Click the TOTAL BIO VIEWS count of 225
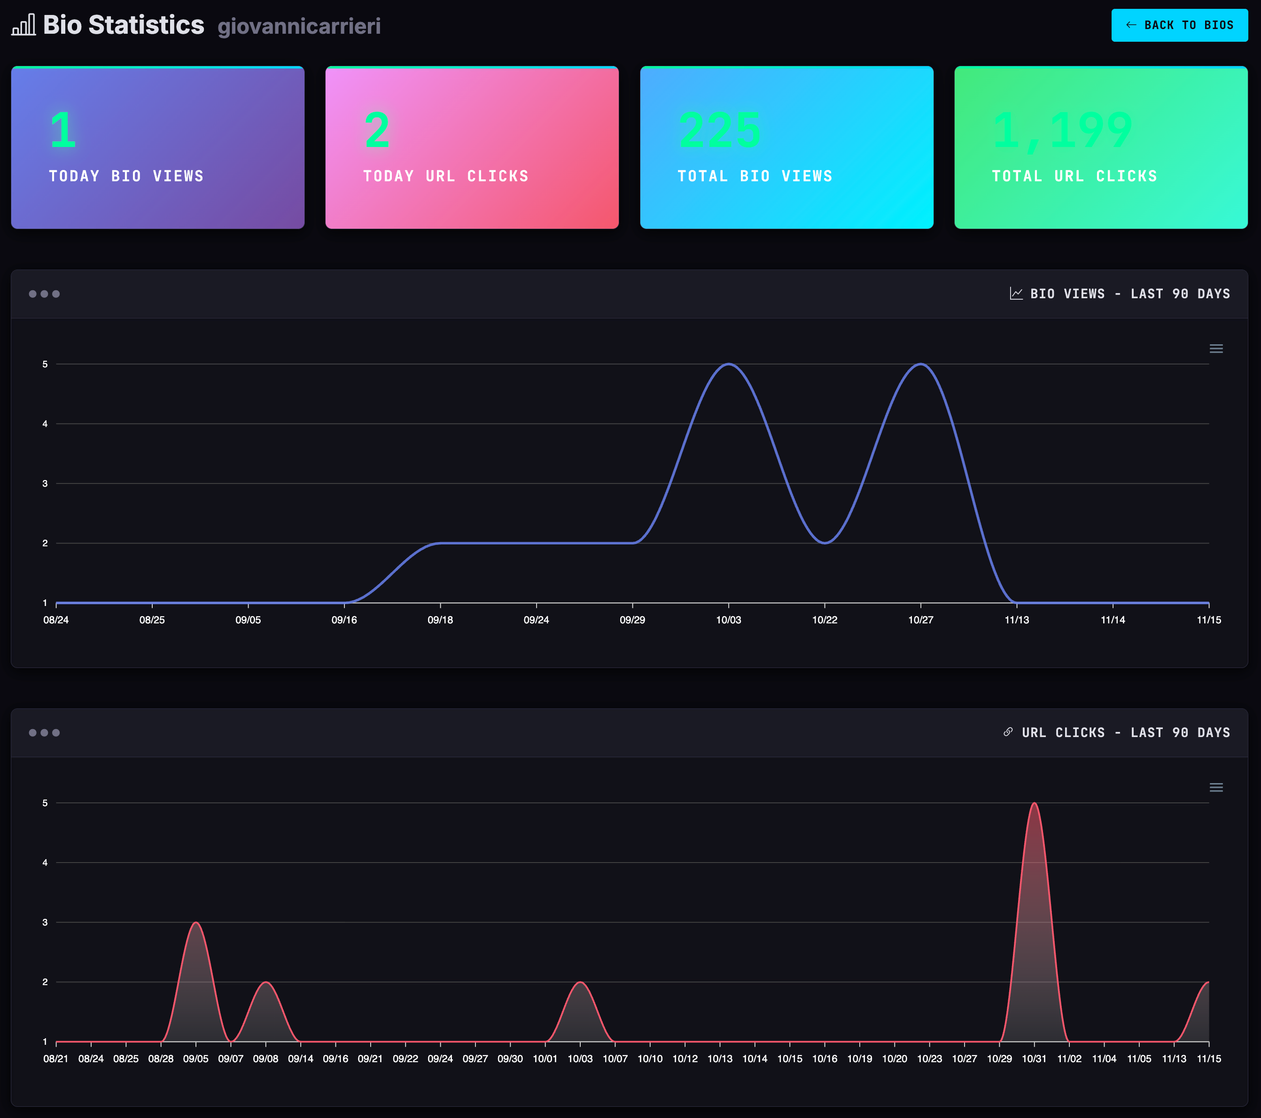1261x1118 pixels. pyautogui.click(x=719, y=129)
